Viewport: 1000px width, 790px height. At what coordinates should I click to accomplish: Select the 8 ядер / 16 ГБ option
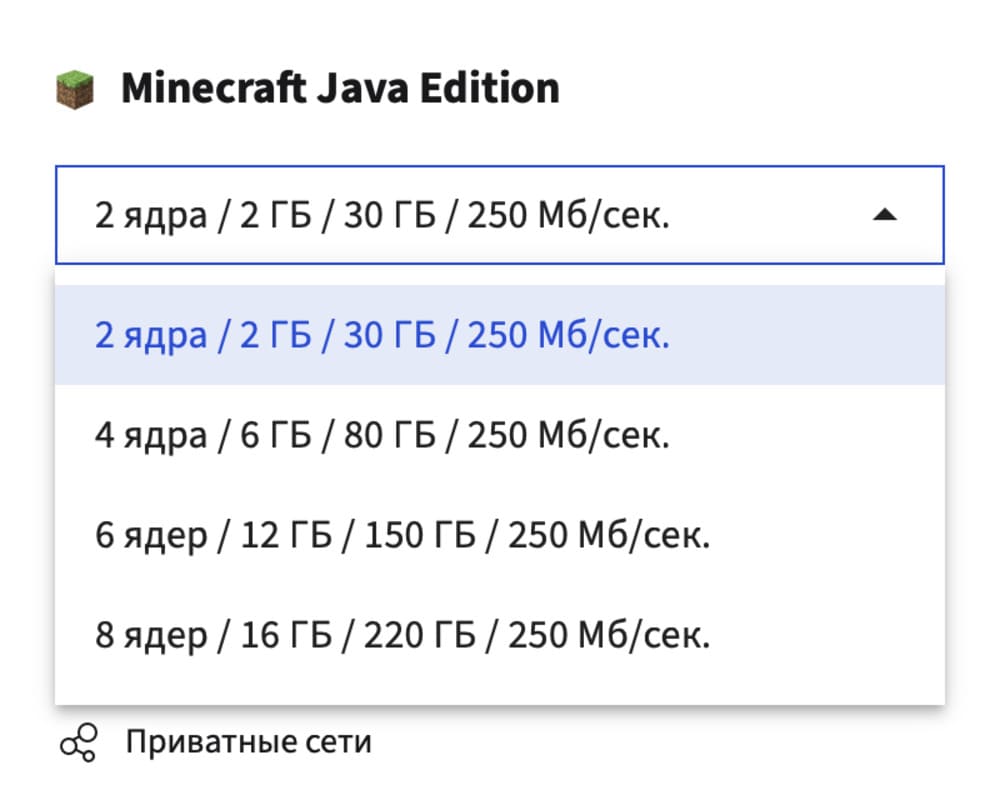point(402,635)
